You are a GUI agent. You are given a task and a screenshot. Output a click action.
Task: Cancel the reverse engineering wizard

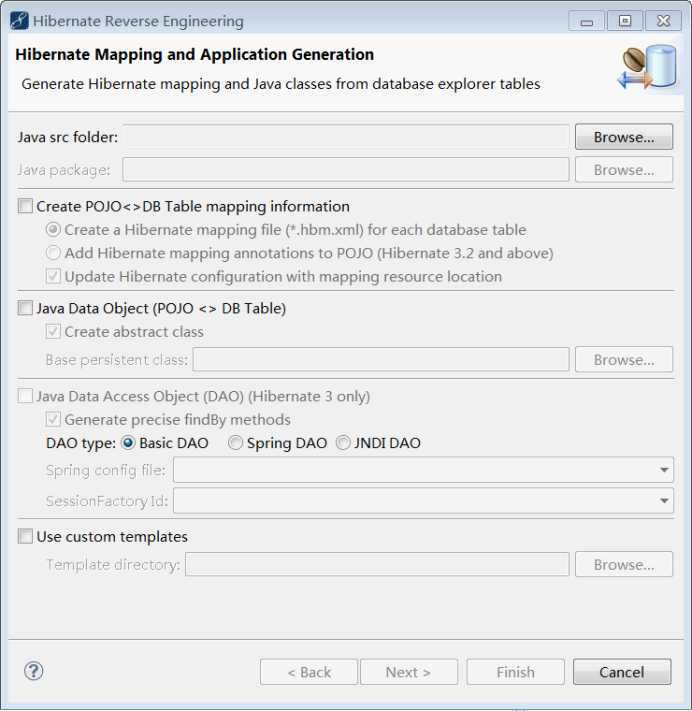pyautogui.click(x=622, y=672)
